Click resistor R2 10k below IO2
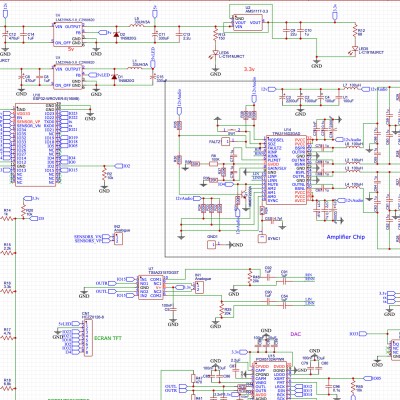The image size is (400, 400). 104,174
